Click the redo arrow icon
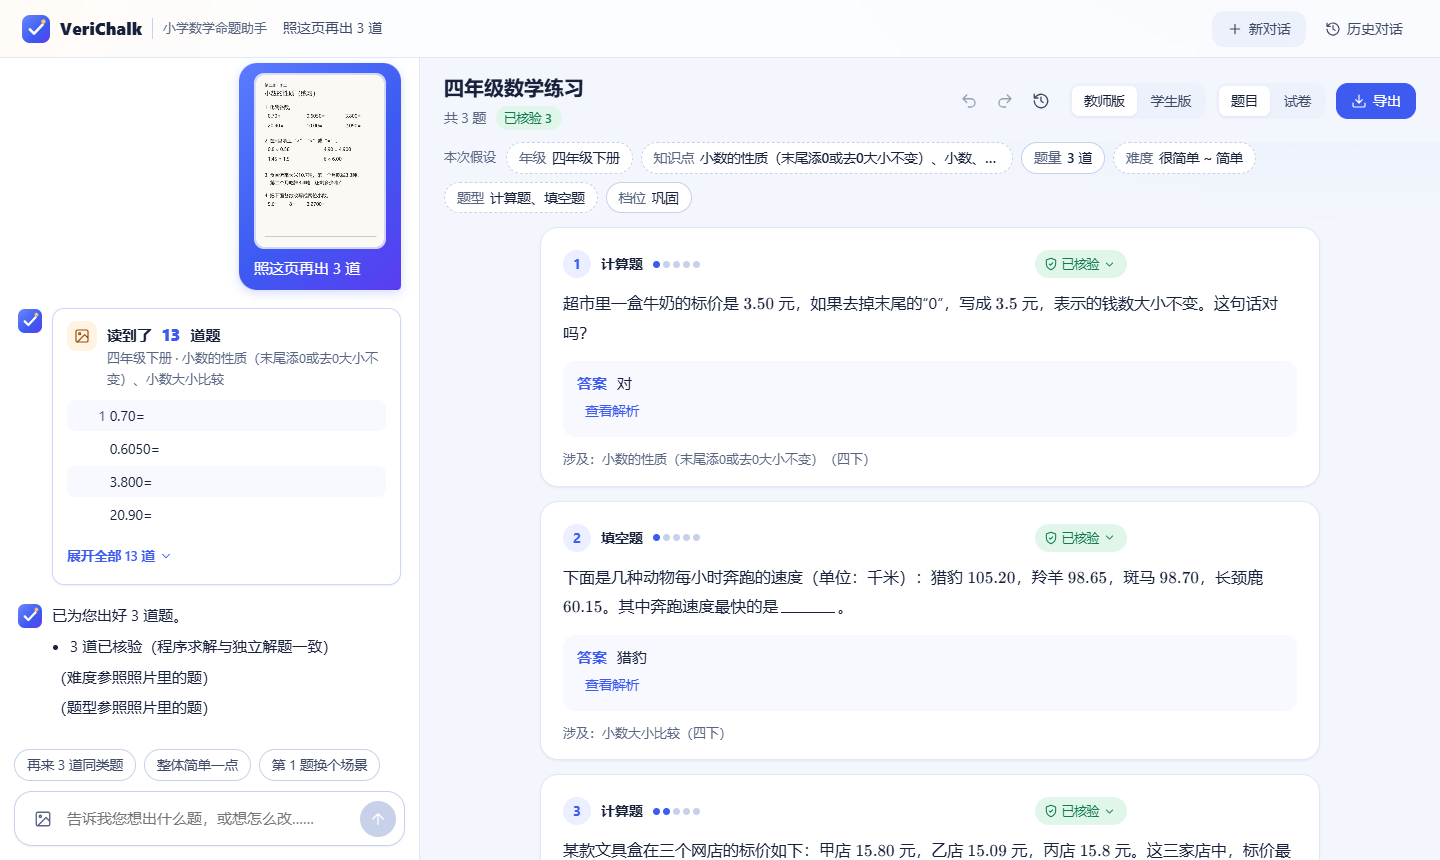Viewport: 1440px width, 860px height. point(1005,101)
